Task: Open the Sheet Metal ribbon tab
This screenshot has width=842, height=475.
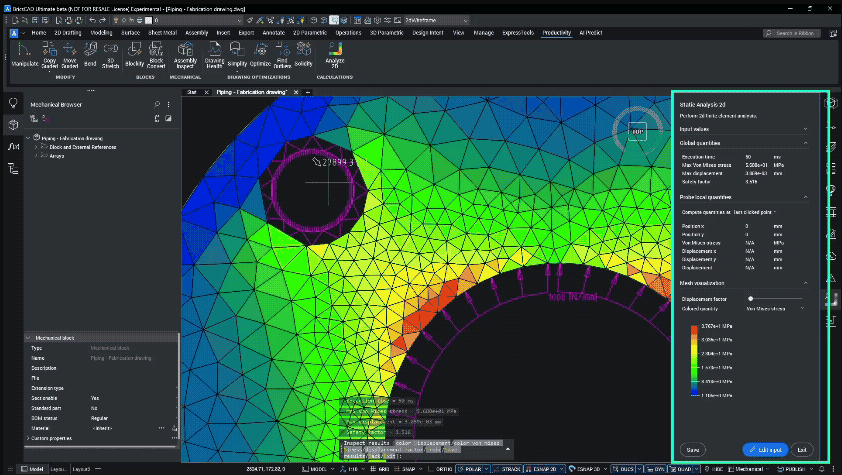Action: tap(162, 32)
